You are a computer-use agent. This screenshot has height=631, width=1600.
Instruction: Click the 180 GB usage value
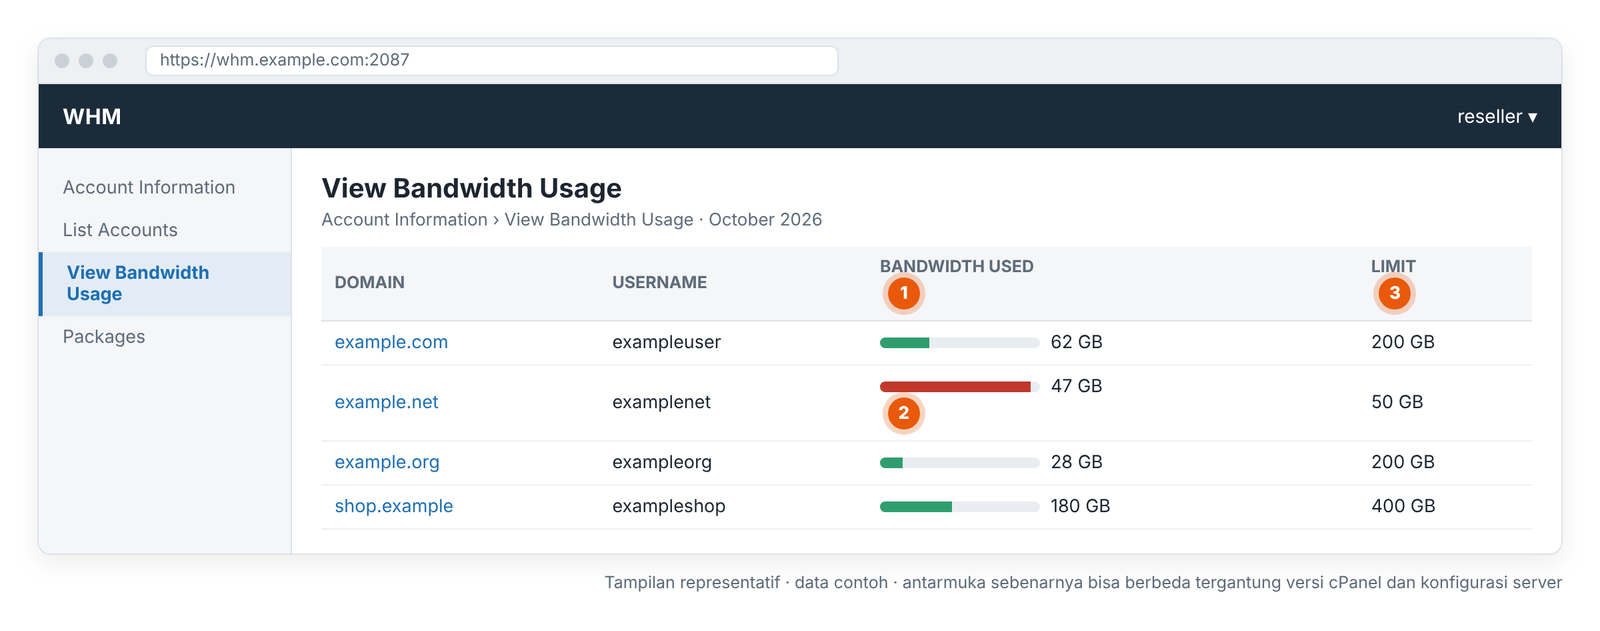1080,506
